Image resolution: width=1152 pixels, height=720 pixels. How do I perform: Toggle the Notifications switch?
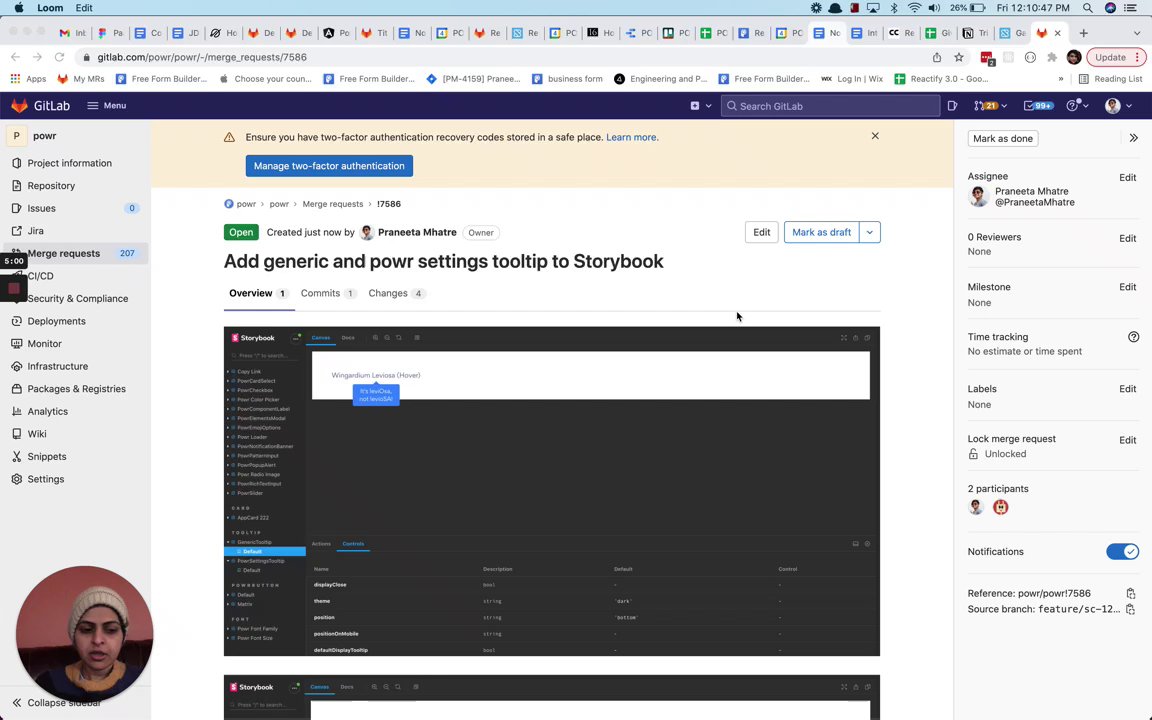point(1122,552)
